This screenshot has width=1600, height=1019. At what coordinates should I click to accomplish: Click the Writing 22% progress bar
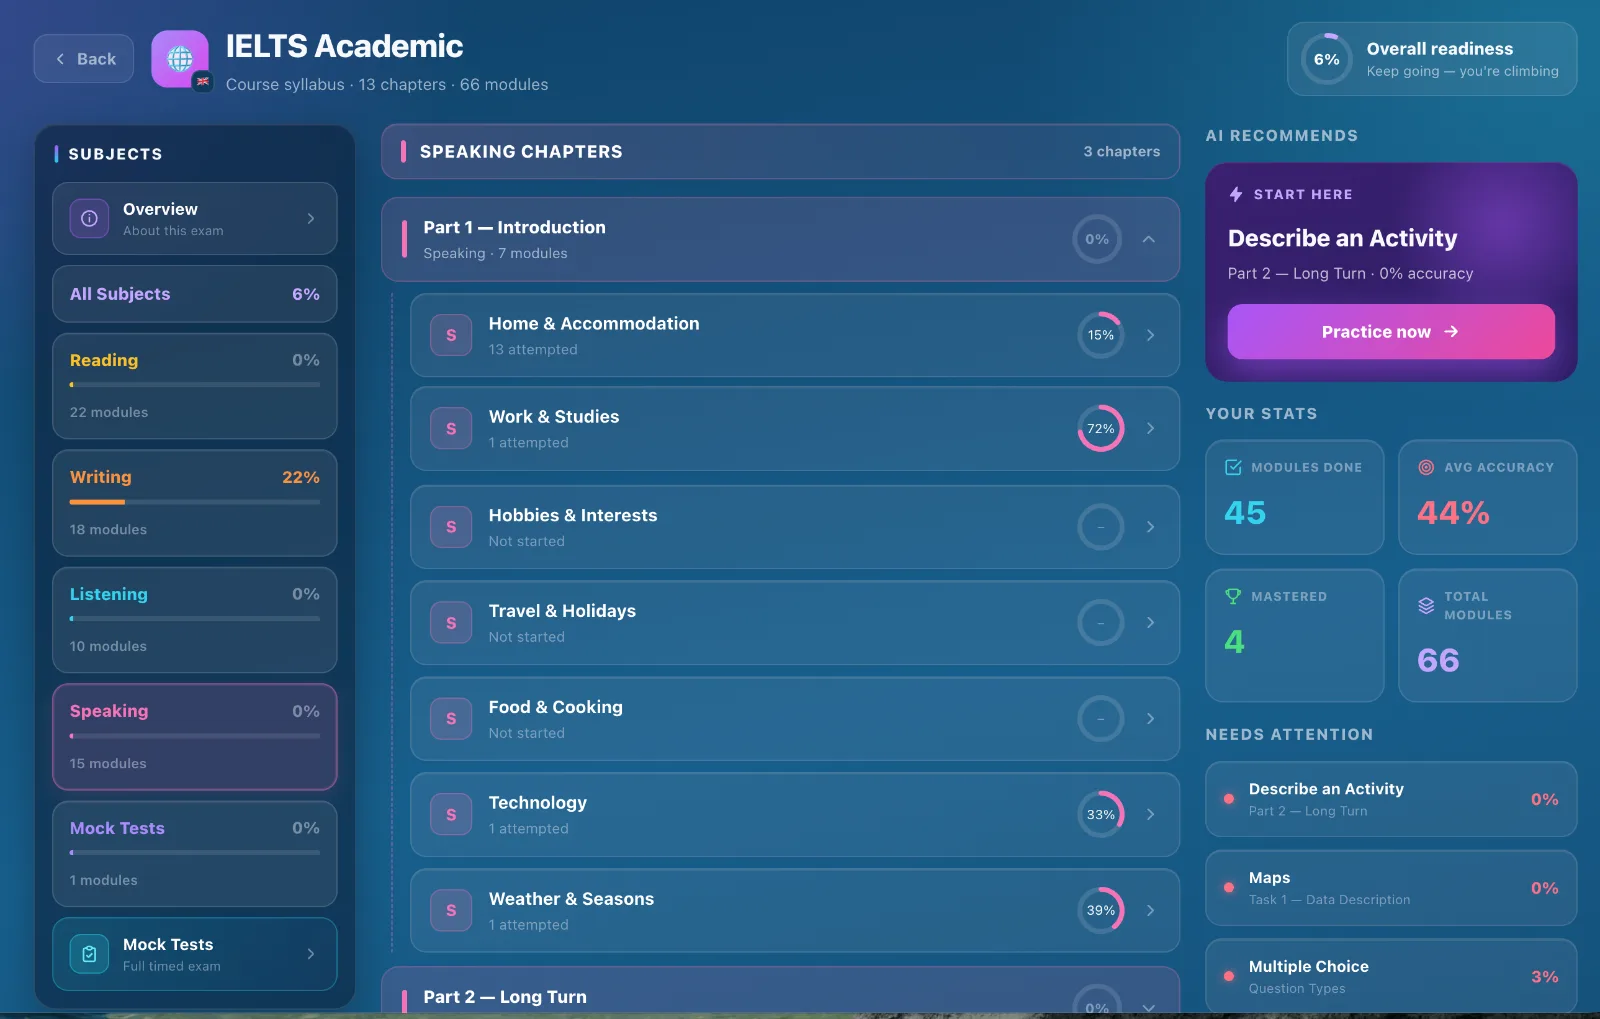click(x=195, y=502)
